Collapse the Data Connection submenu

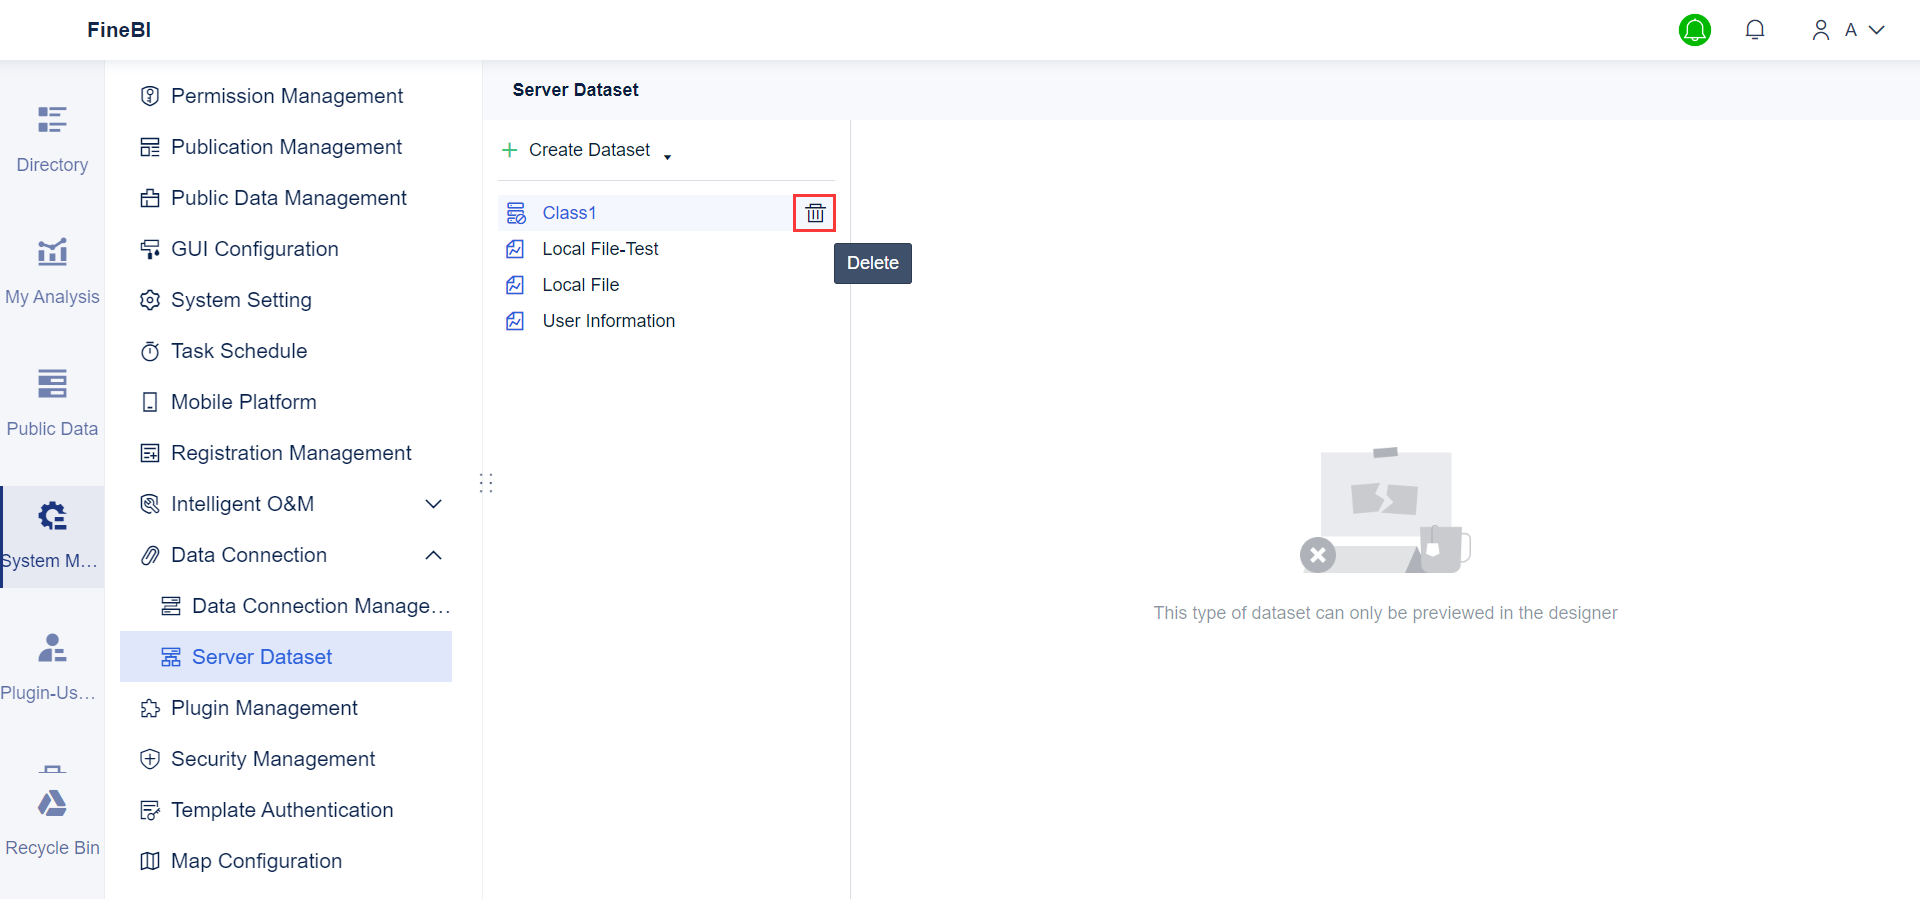coord(433,555)
